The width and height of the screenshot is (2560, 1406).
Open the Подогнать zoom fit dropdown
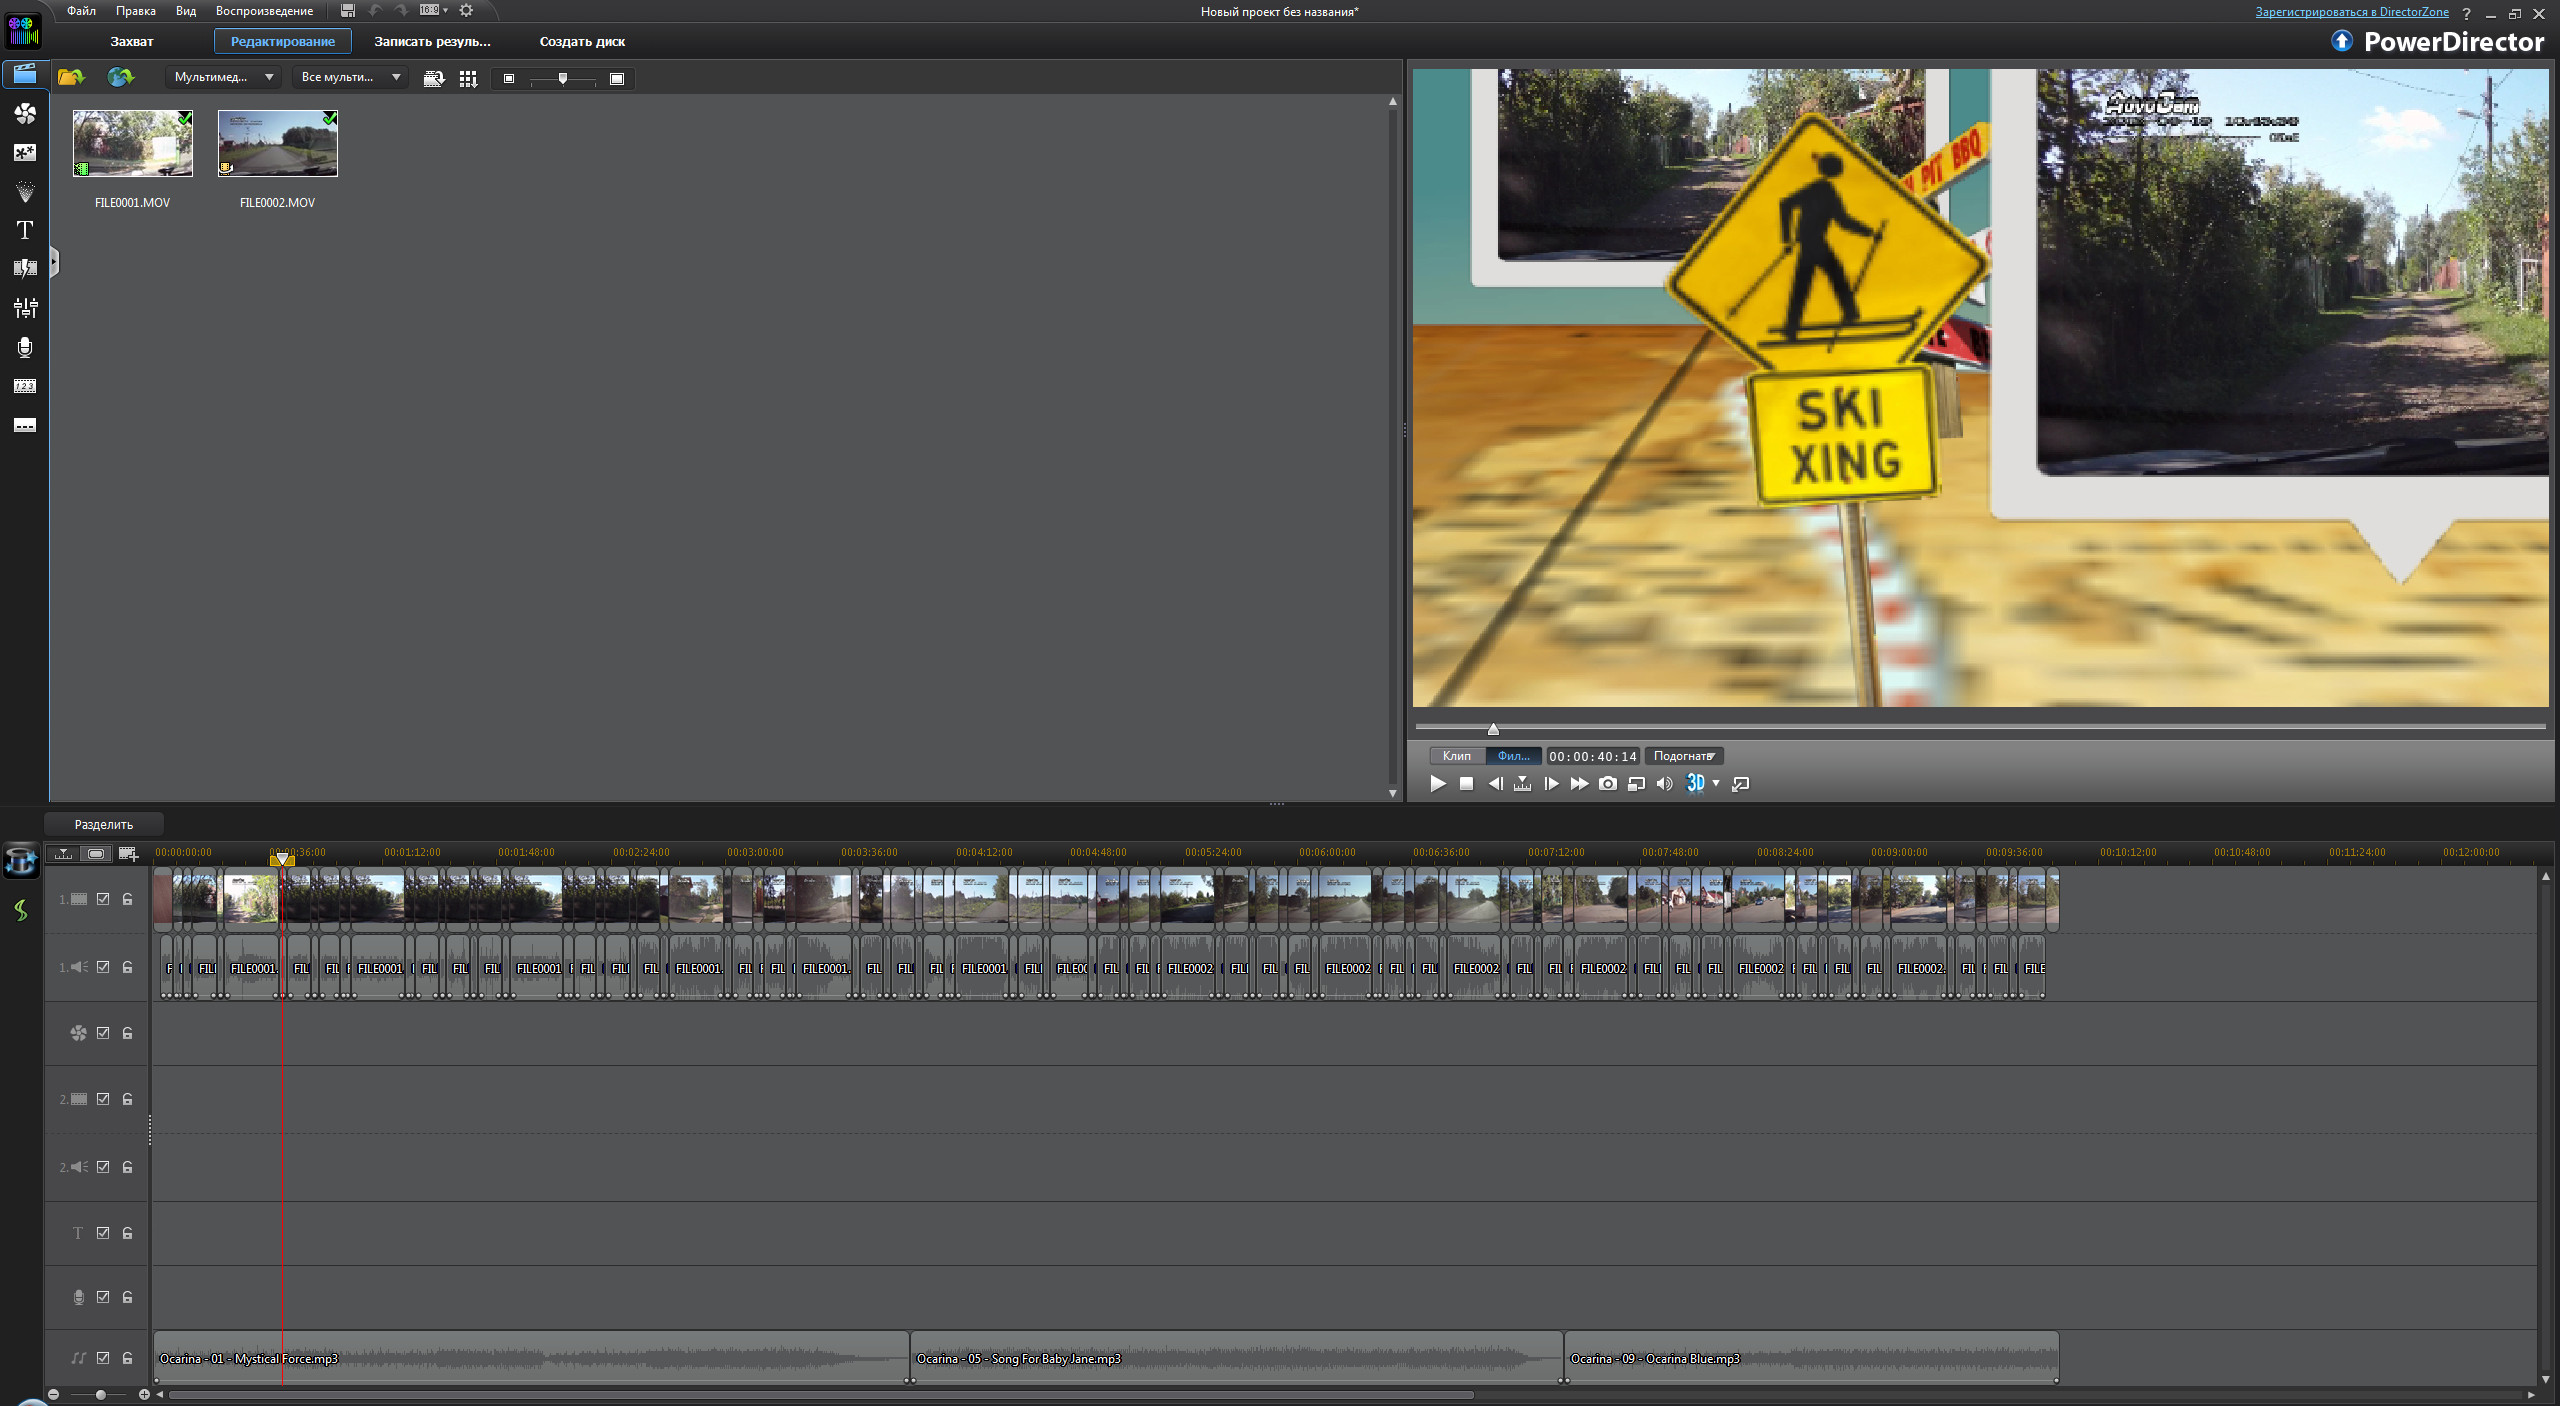coord(1684,756)
